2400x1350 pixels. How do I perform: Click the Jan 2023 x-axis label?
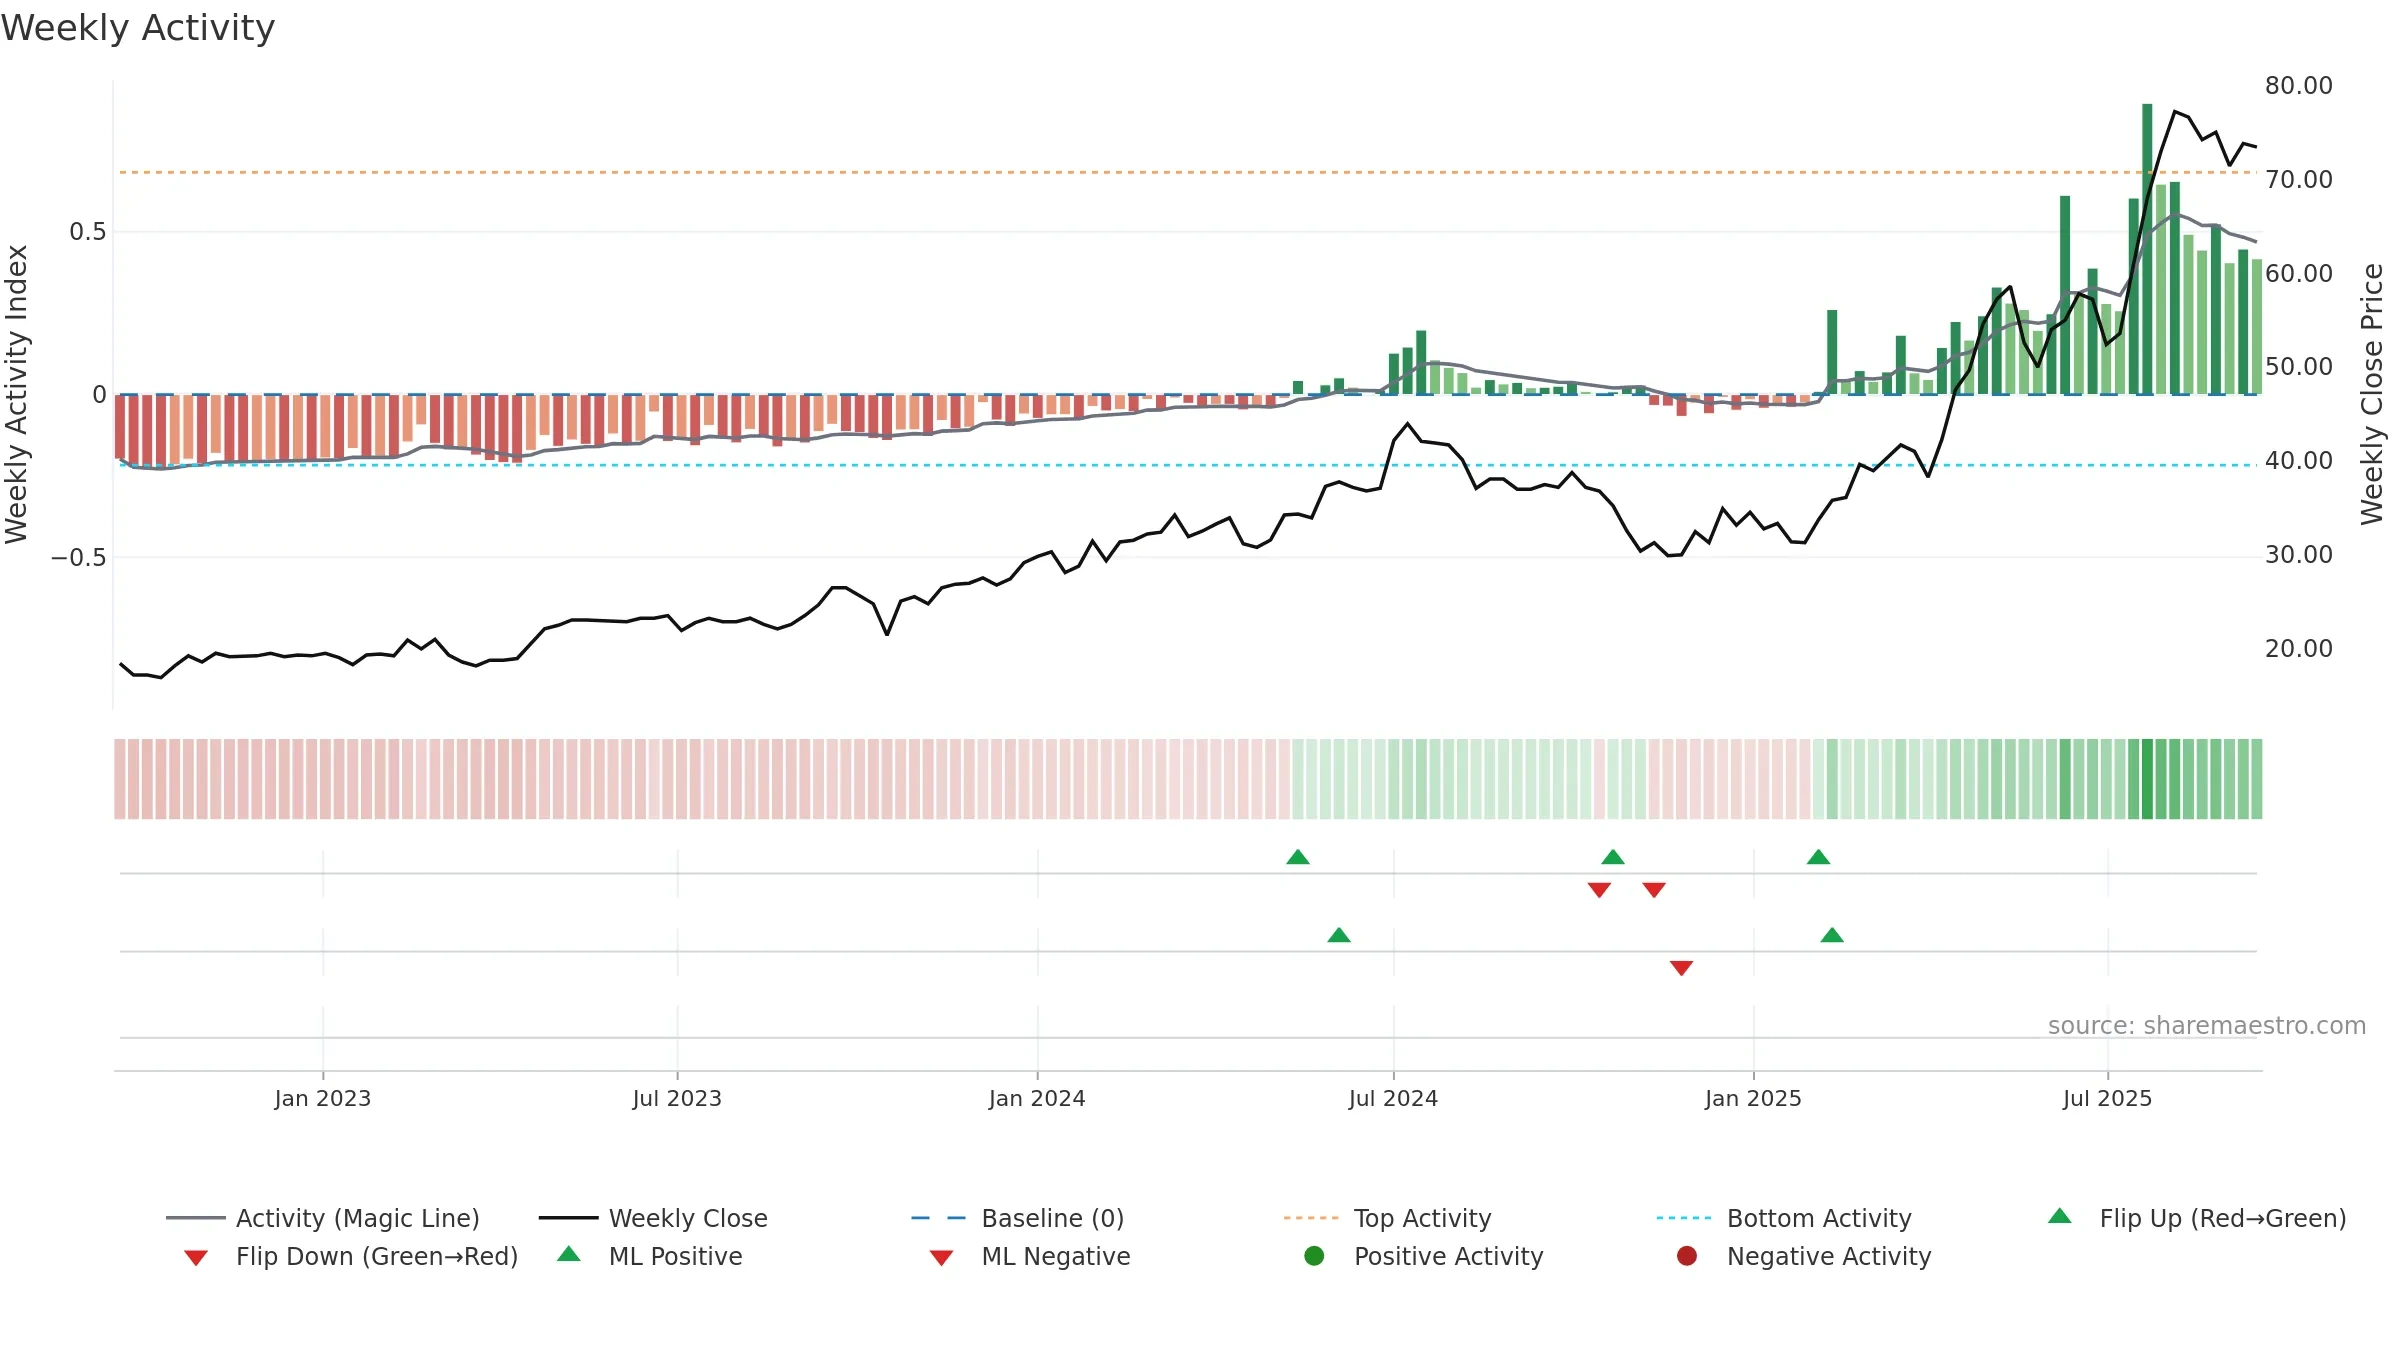[323, 1098]
